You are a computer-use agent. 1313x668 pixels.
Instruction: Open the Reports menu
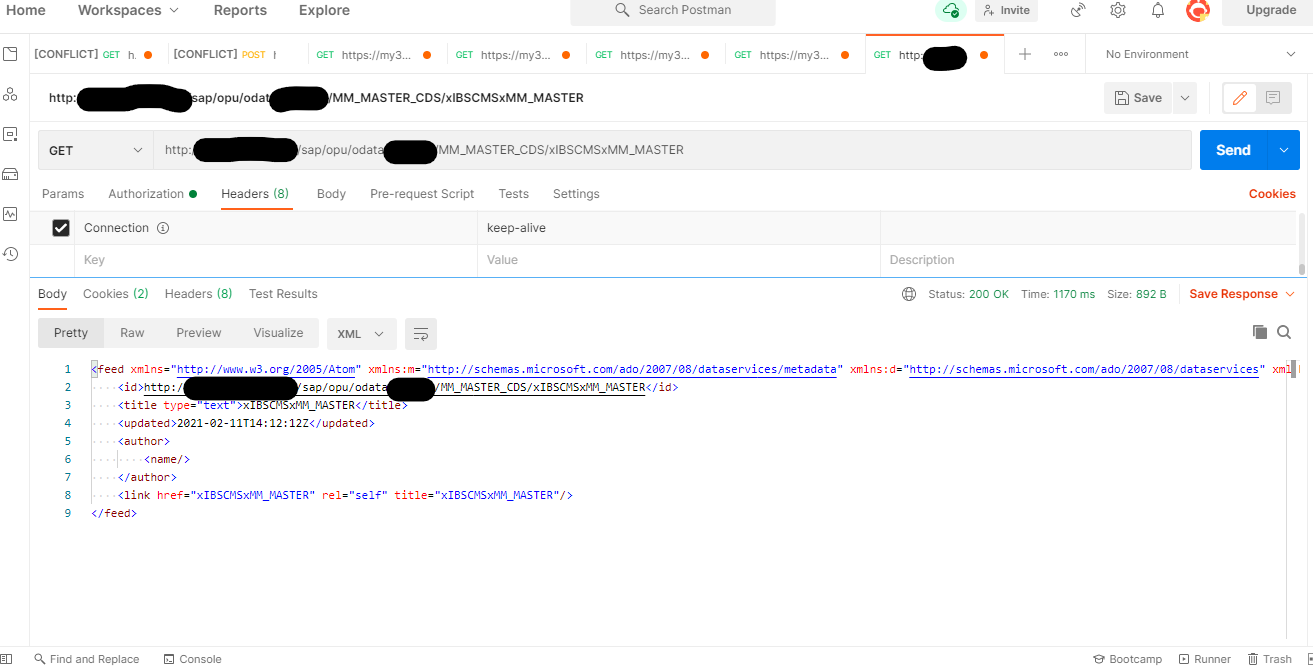tap(240, 10)
